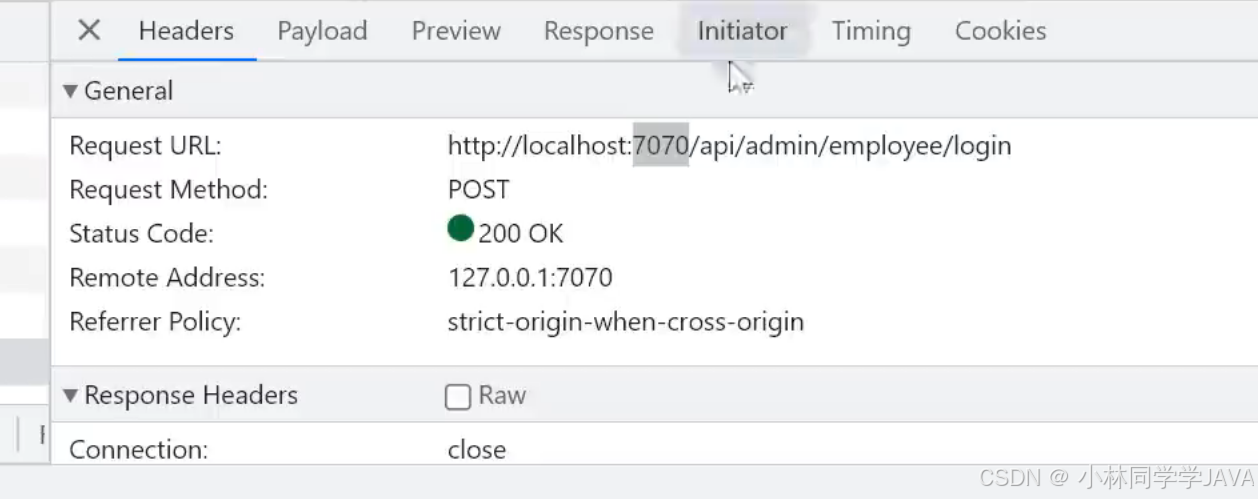Screen dimensions: 1258x499
Task: Open the Cookies tab
Action: click(x=1000, y=31)
